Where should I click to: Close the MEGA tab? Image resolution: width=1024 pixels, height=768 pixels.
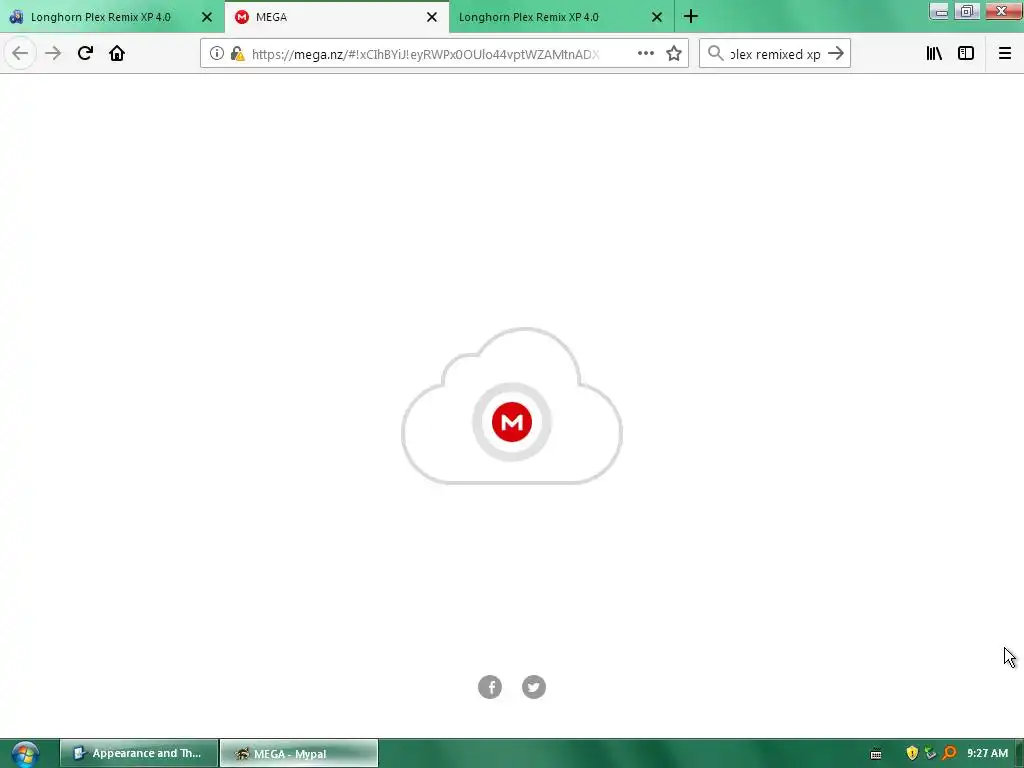tap(432, 17)
